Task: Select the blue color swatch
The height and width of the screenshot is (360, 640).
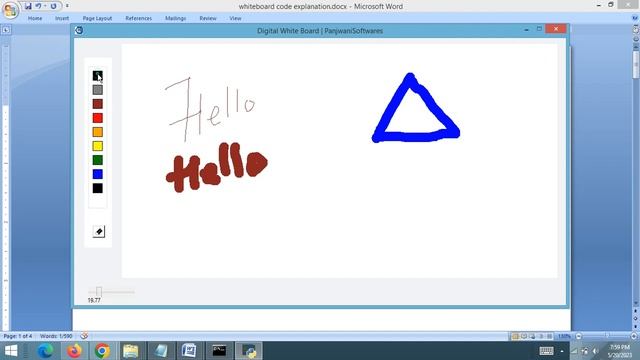Action: [98, 174]
